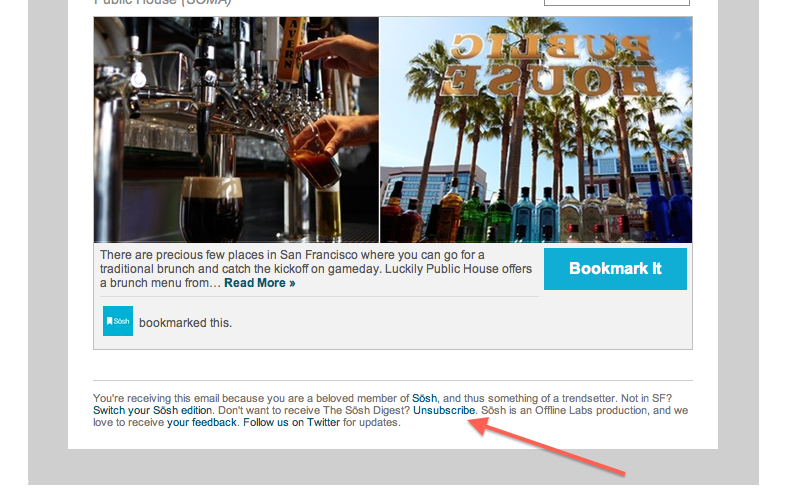This screenshot has height=502, width=788.
Task: Click the red arrow annotation head
Action: pyautogui.click(x=479, y=426)
